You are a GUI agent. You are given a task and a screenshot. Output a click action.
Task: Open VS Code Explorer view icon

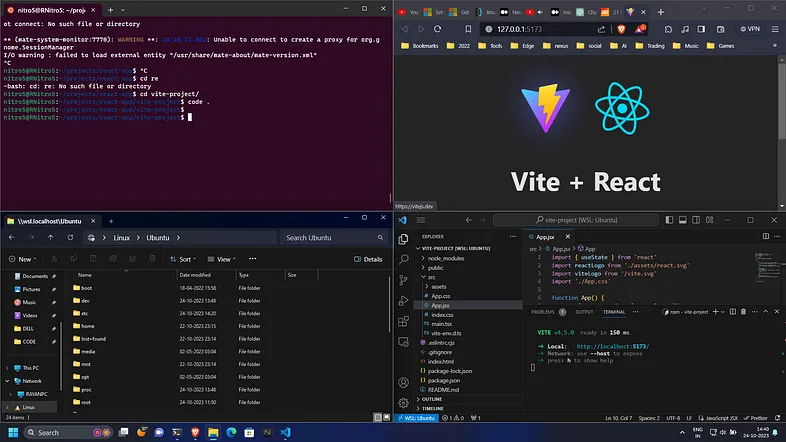pyautogui.click(x=404, y=239)
